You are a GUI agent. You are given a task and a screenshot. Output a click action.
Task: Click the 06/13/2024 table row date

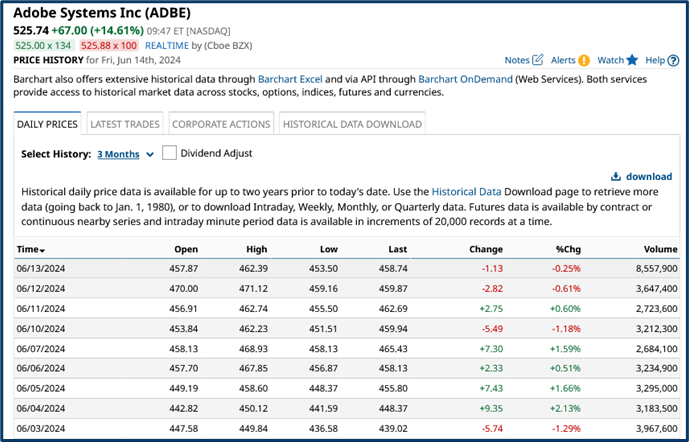pyautogui.click(x=41, y=269)
